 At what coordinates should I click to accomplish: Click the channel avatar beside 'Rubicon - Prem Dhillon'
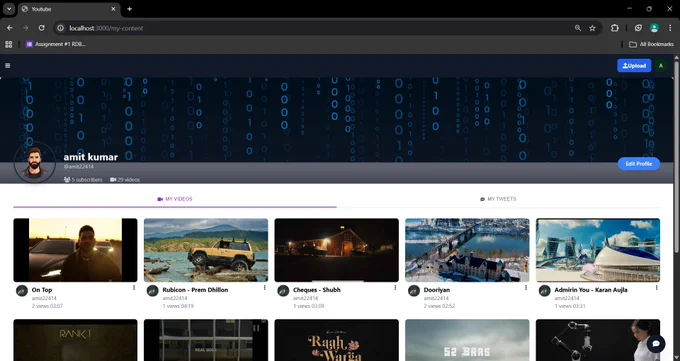point(152,291)
